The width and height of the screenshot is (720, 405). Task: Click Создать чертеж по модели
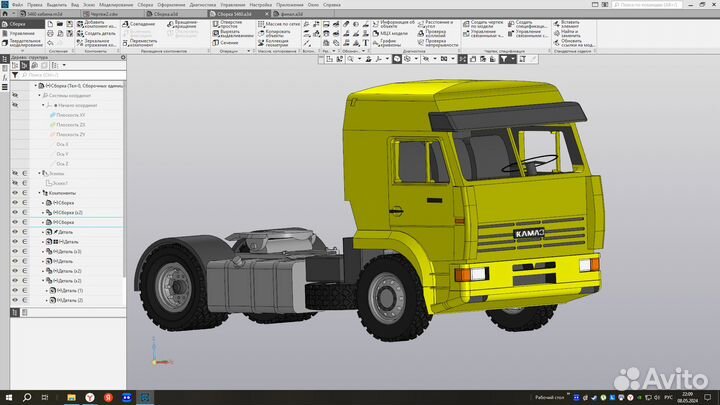click(x=483, y=24)
